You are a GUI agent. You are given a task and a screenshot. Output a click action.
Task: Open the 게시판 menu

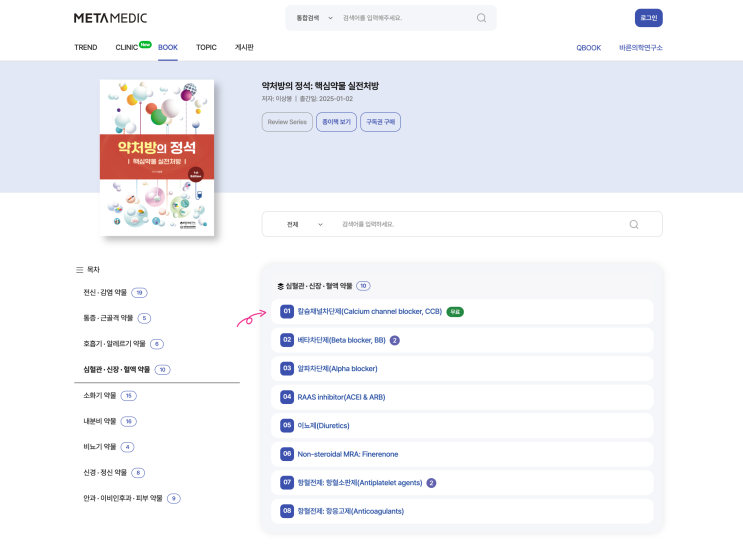[x=244, y=47]
